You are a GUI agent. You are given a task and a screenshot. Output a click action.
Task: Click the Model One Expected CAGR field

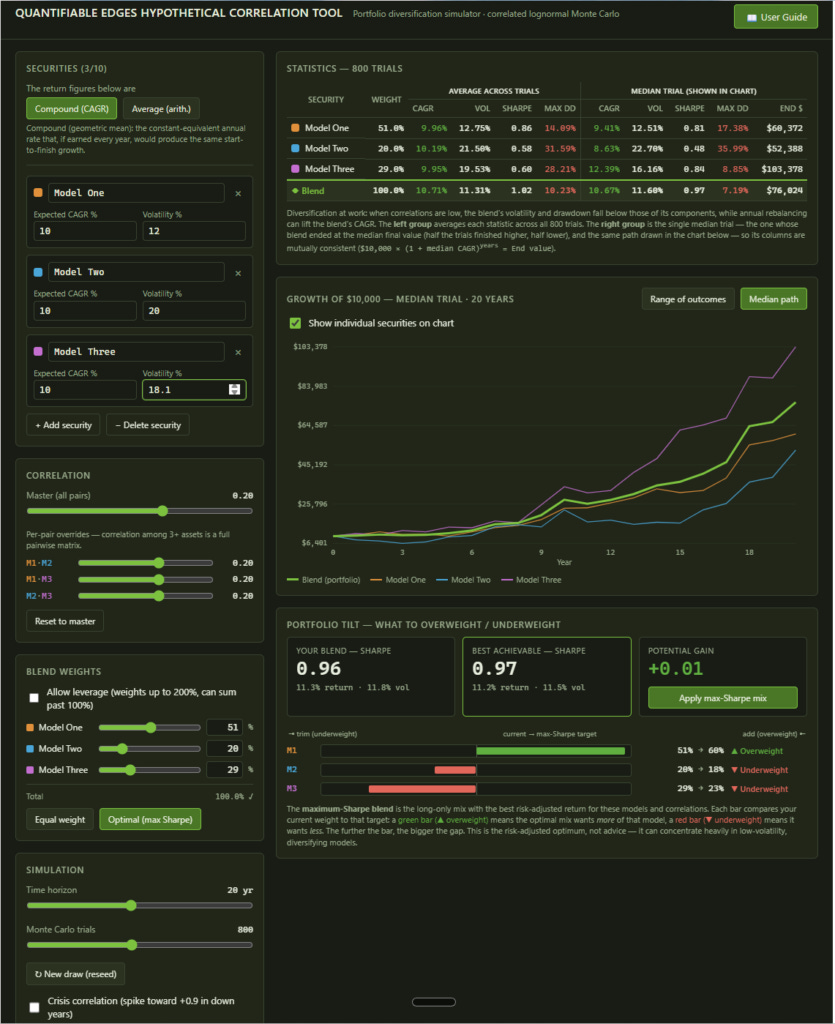tap(85, 231)
